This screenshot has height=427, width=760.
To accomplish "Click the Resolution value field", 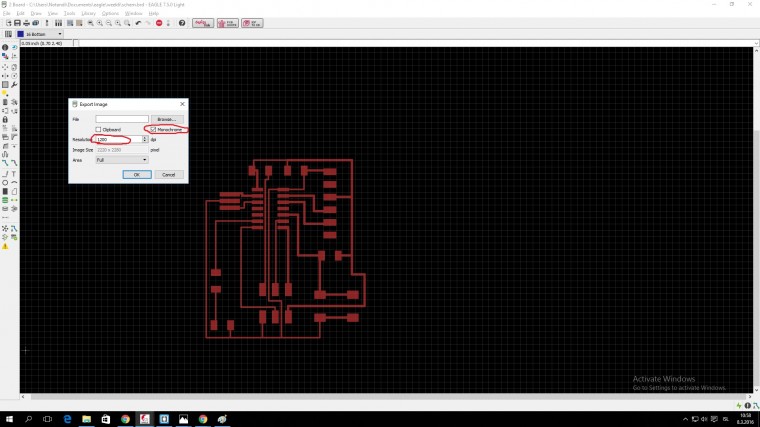I will 119,139.
